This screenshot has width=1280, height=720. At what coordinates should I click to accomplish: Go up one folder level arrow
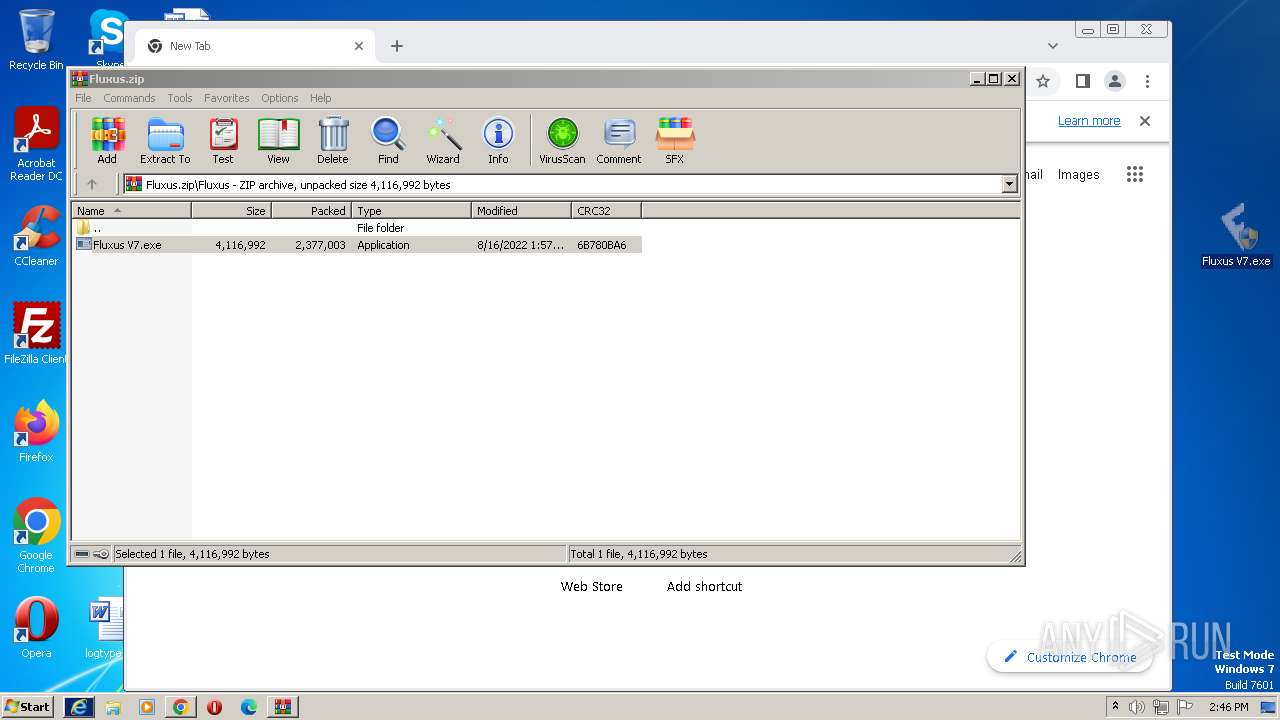[92, 184]
